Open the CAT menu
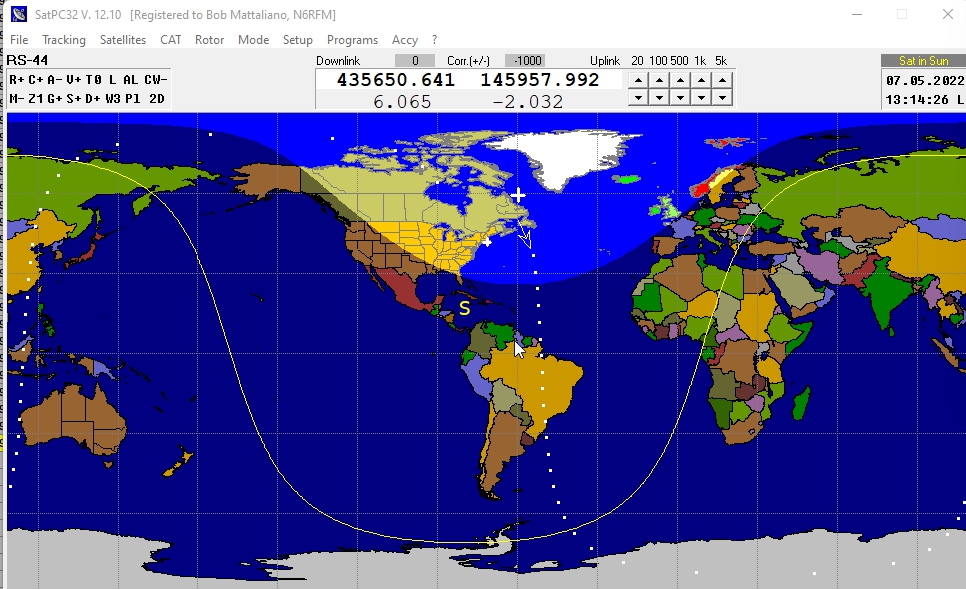 (171, 39)
